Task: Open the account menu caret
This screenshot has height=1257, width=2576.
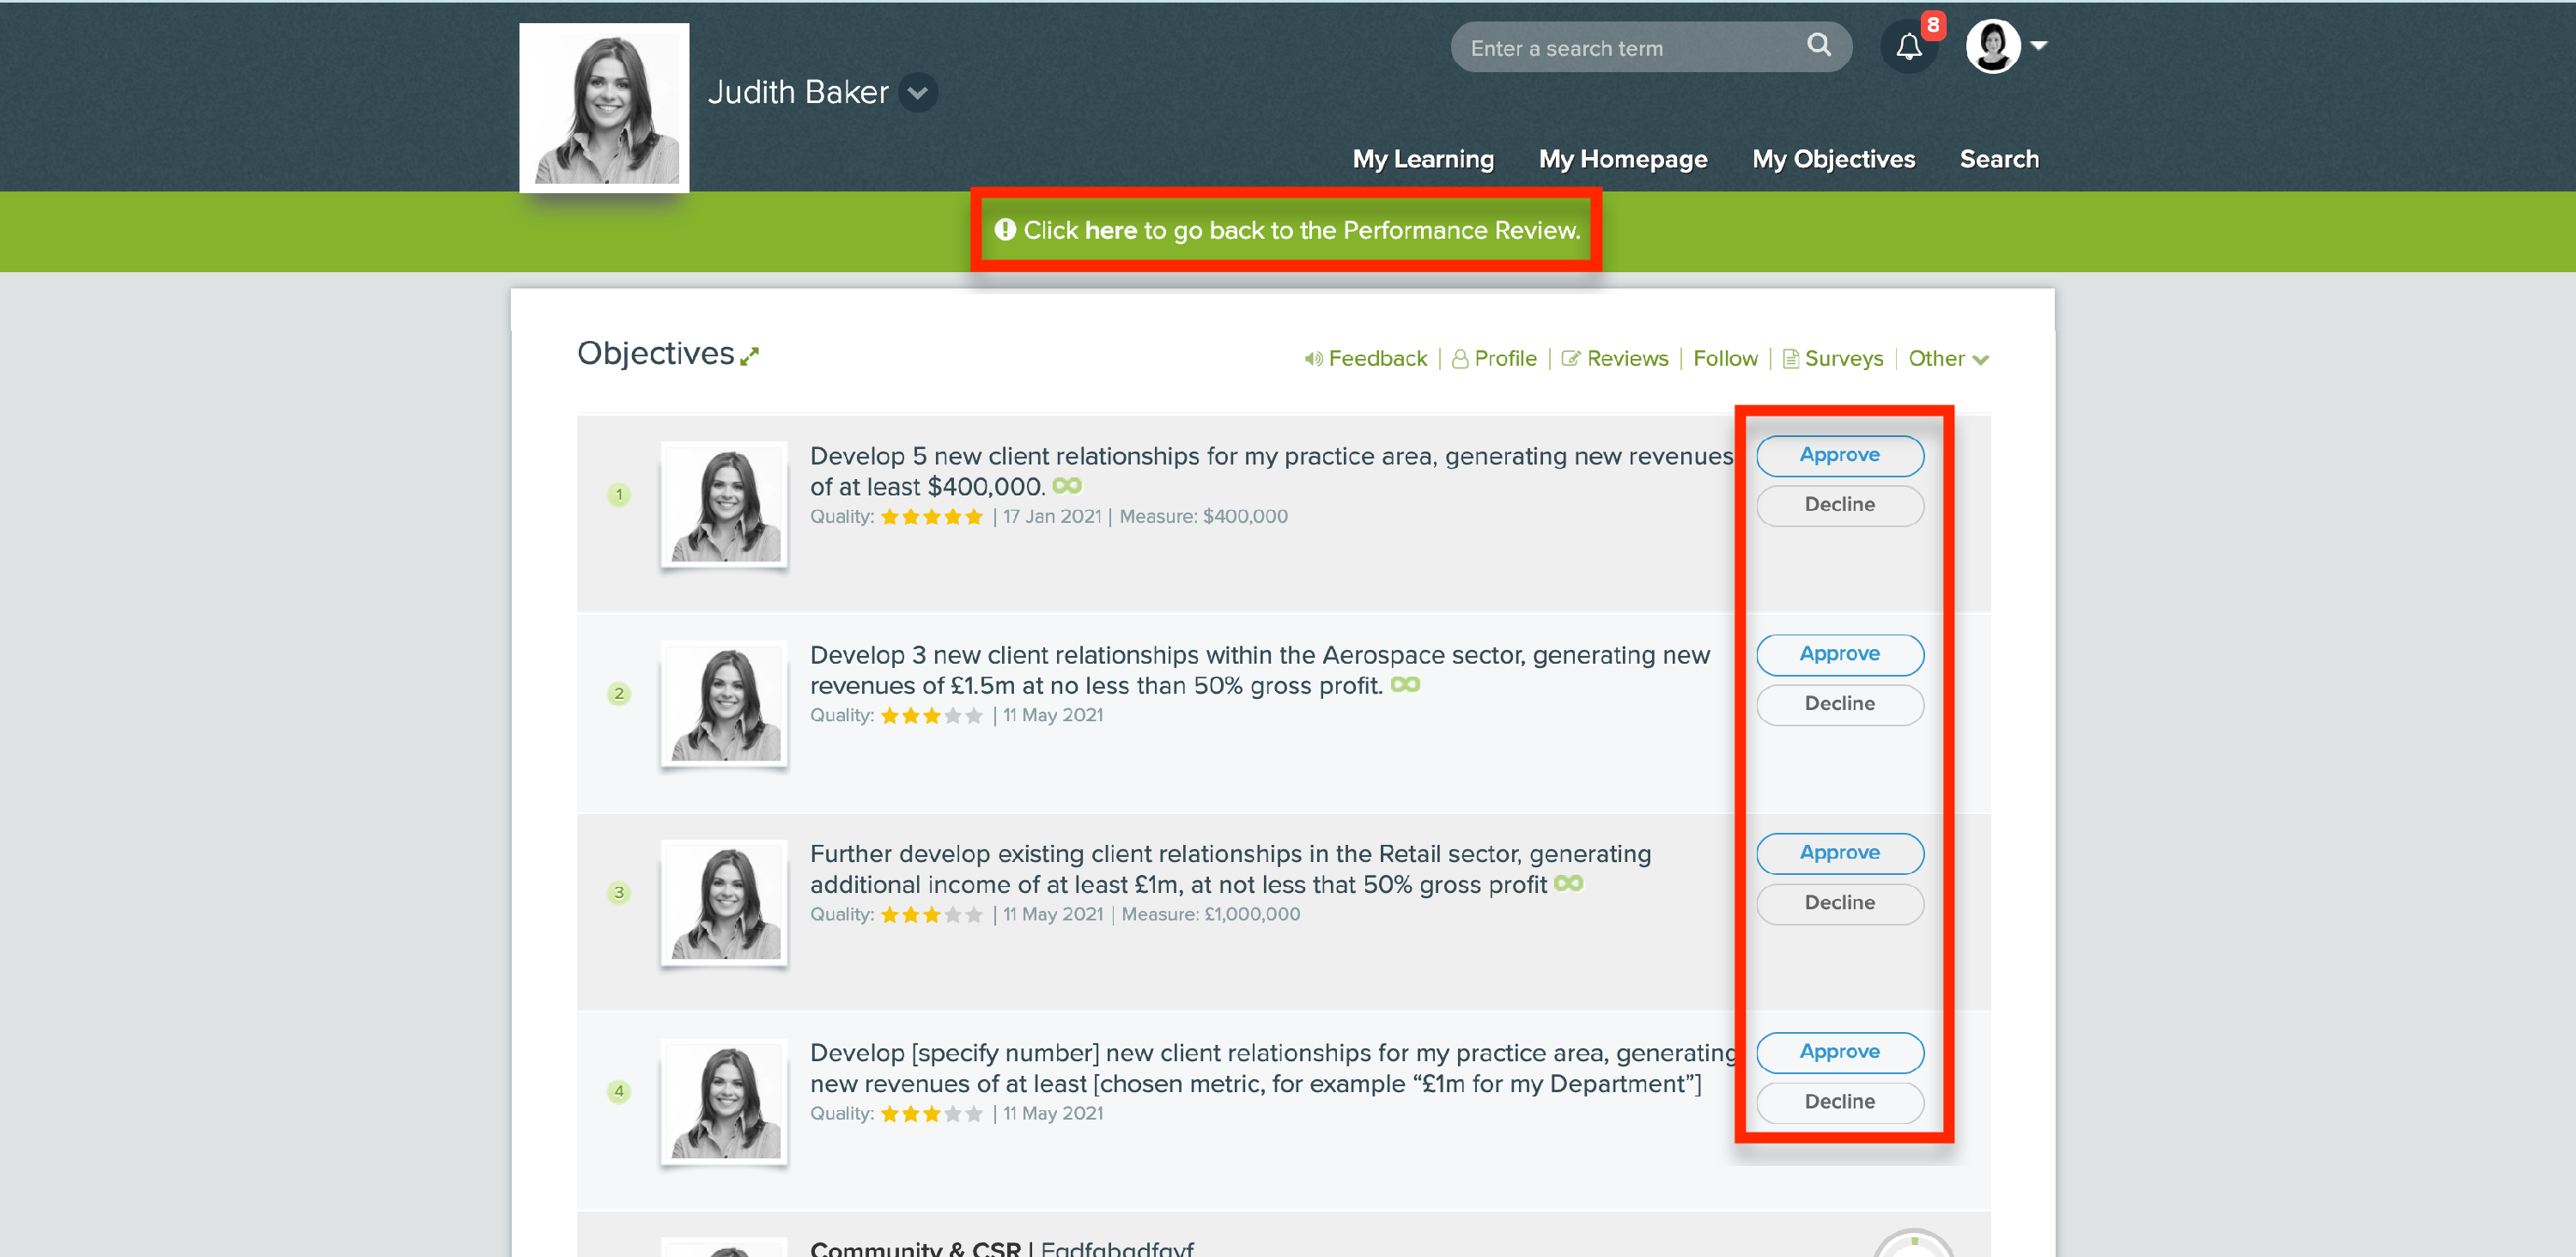Action: pyautogui.click(x=2039, y=46)
